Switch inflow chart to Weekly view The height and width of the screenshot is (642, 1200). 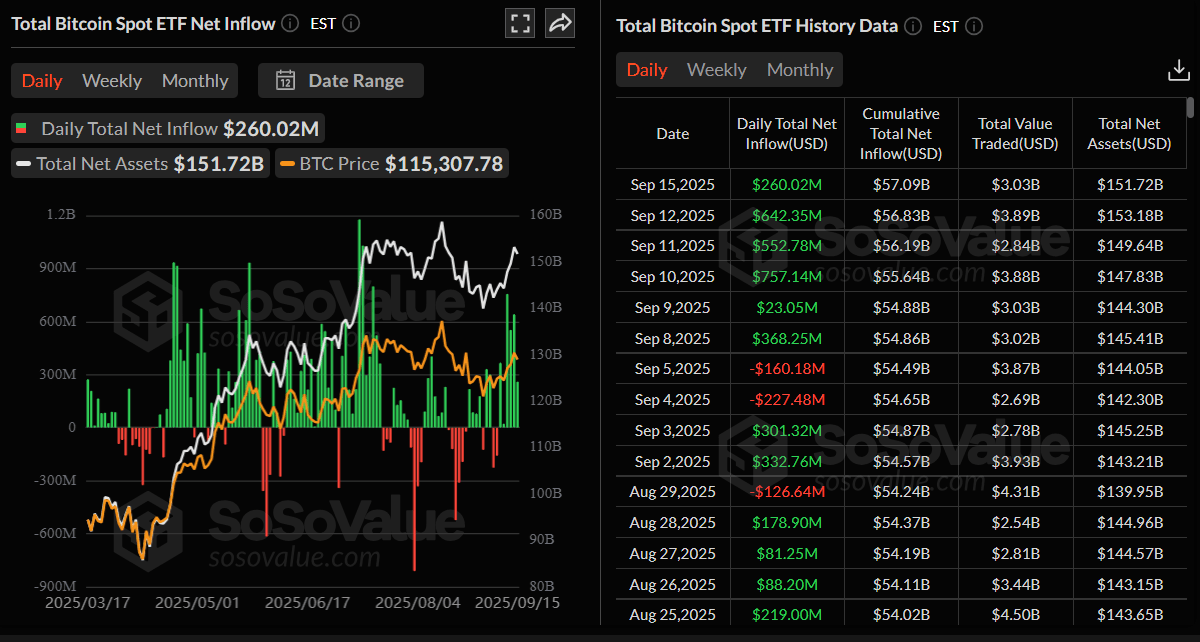(111, 80)
